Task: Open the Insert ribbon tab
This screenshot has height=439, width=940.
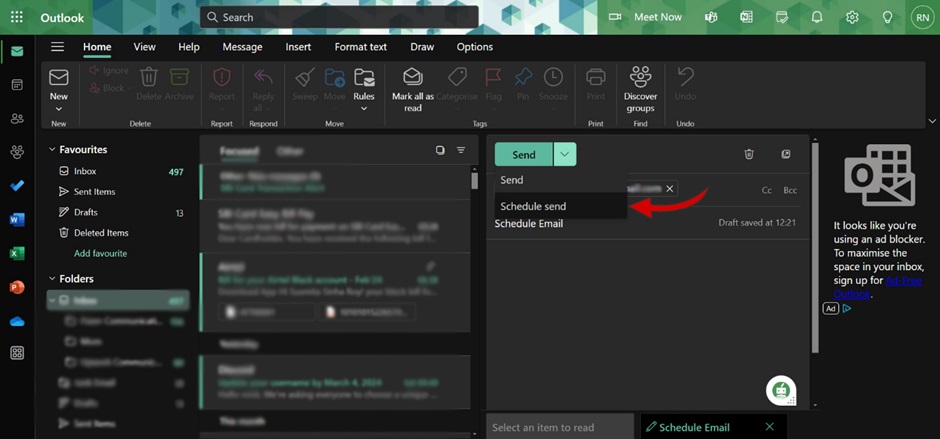Action: click(298, 47)
